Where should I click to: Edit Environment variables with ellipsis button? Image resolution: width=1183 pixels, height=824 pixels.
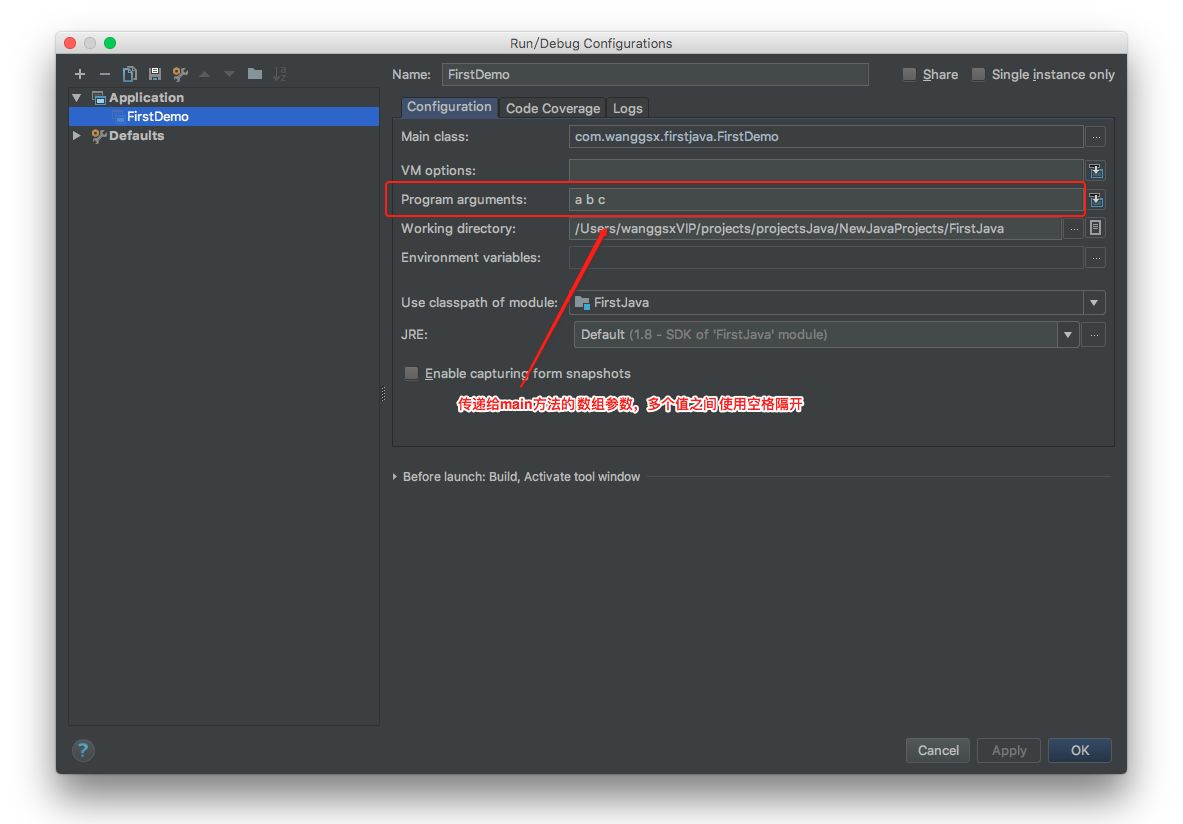(x=1095, y=258)
